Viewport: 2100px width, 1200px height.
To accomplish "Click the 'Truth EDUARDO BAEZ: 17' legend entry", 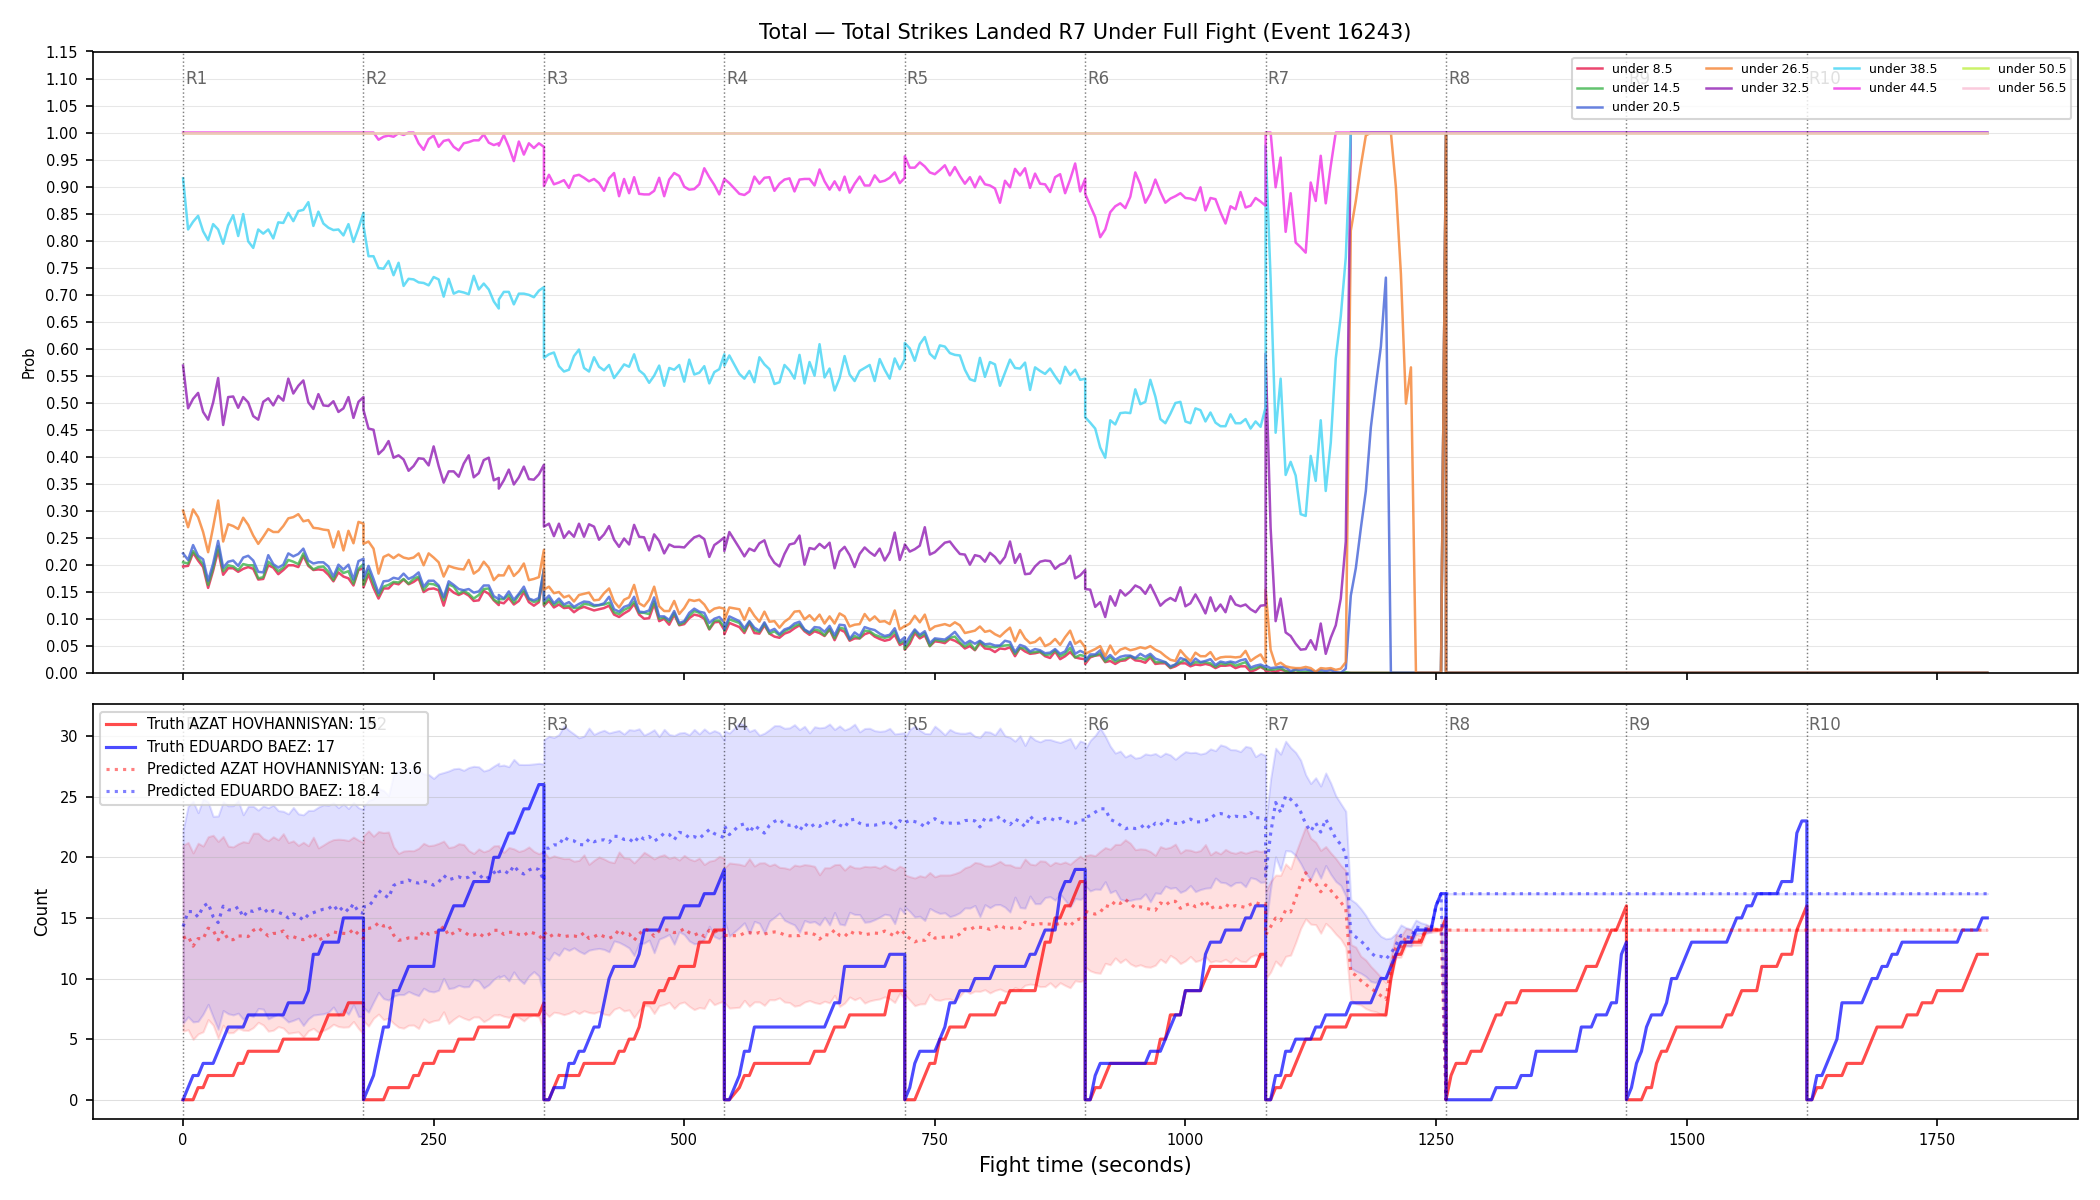I will click(x=220, y=747).
